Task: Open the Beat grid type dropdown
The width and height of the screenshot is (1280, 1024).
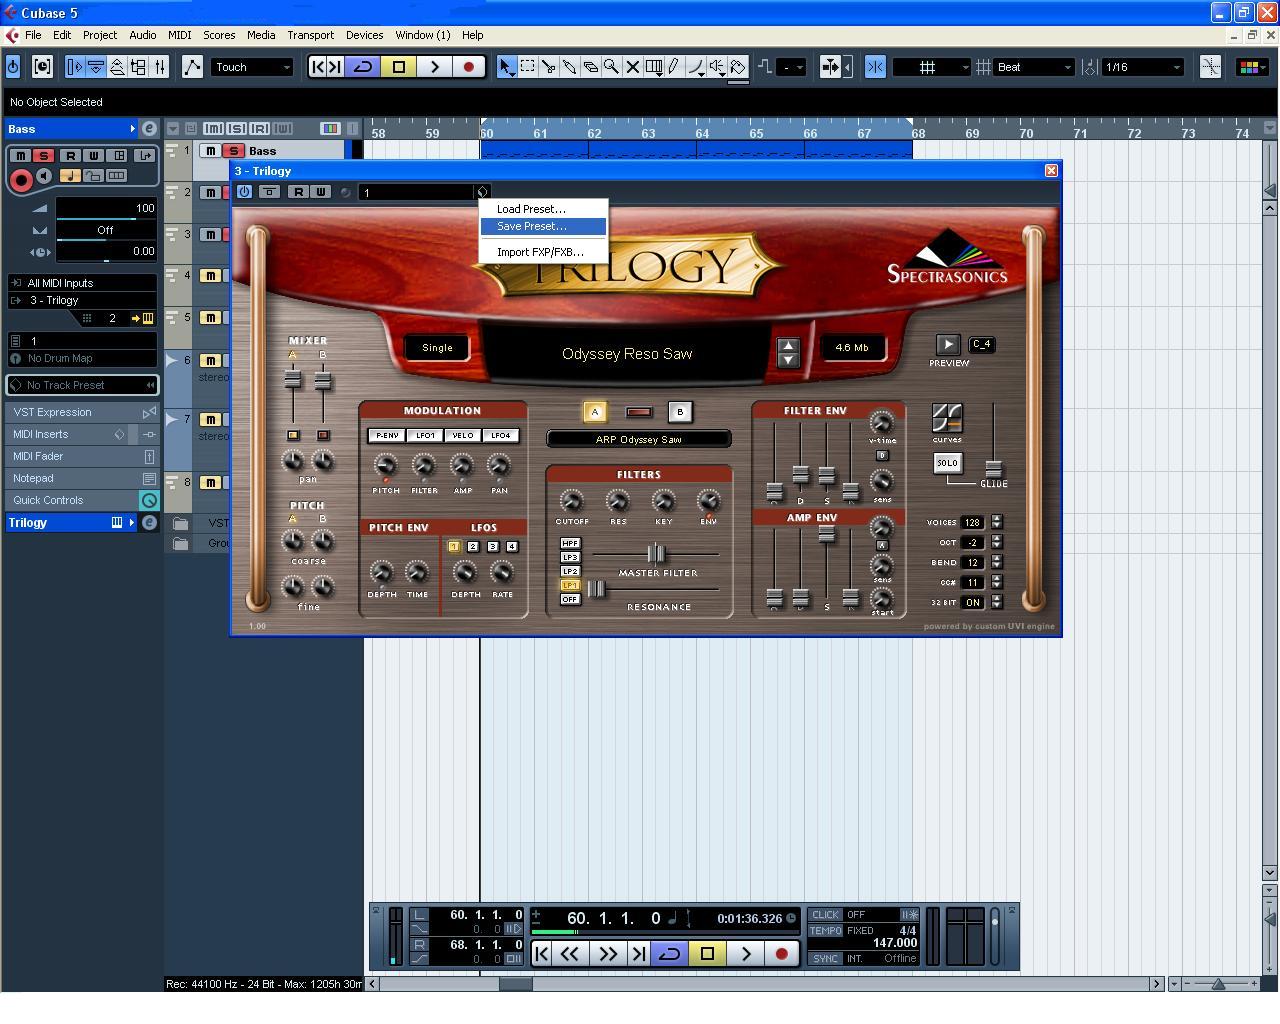Action: point(1034,67)
